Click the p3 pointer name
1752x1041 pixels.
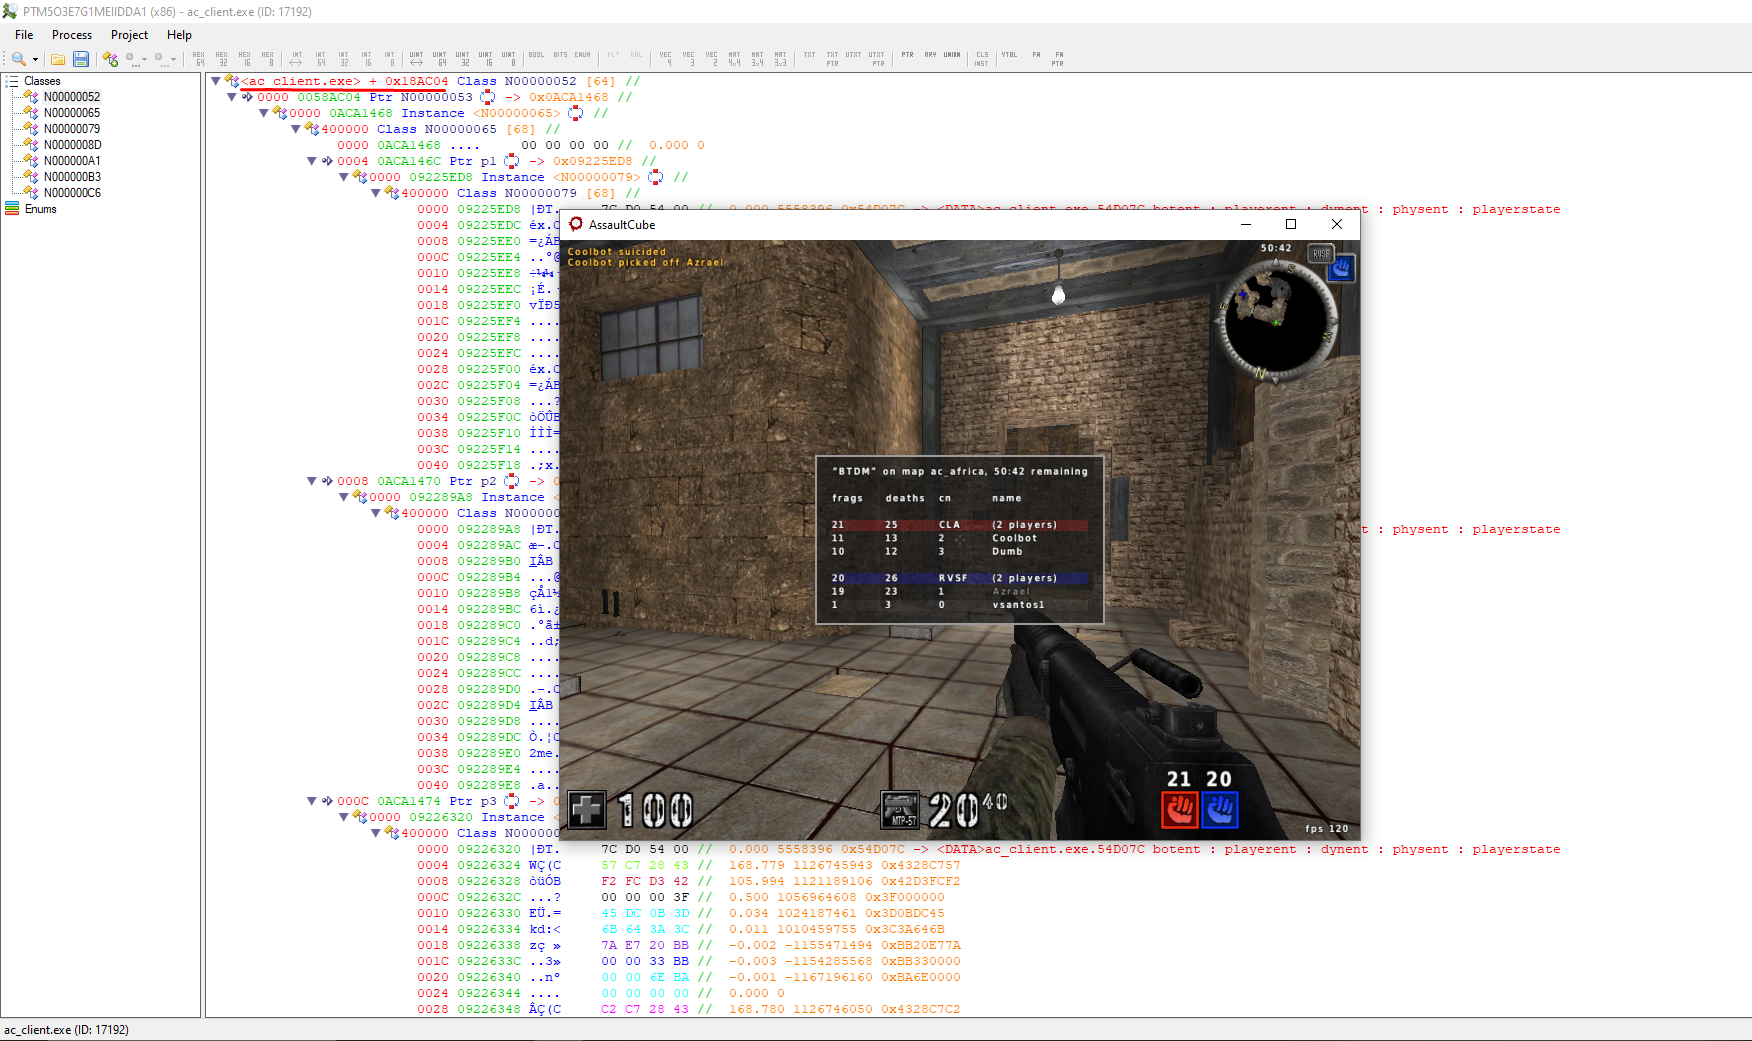[x=488, y=801]
